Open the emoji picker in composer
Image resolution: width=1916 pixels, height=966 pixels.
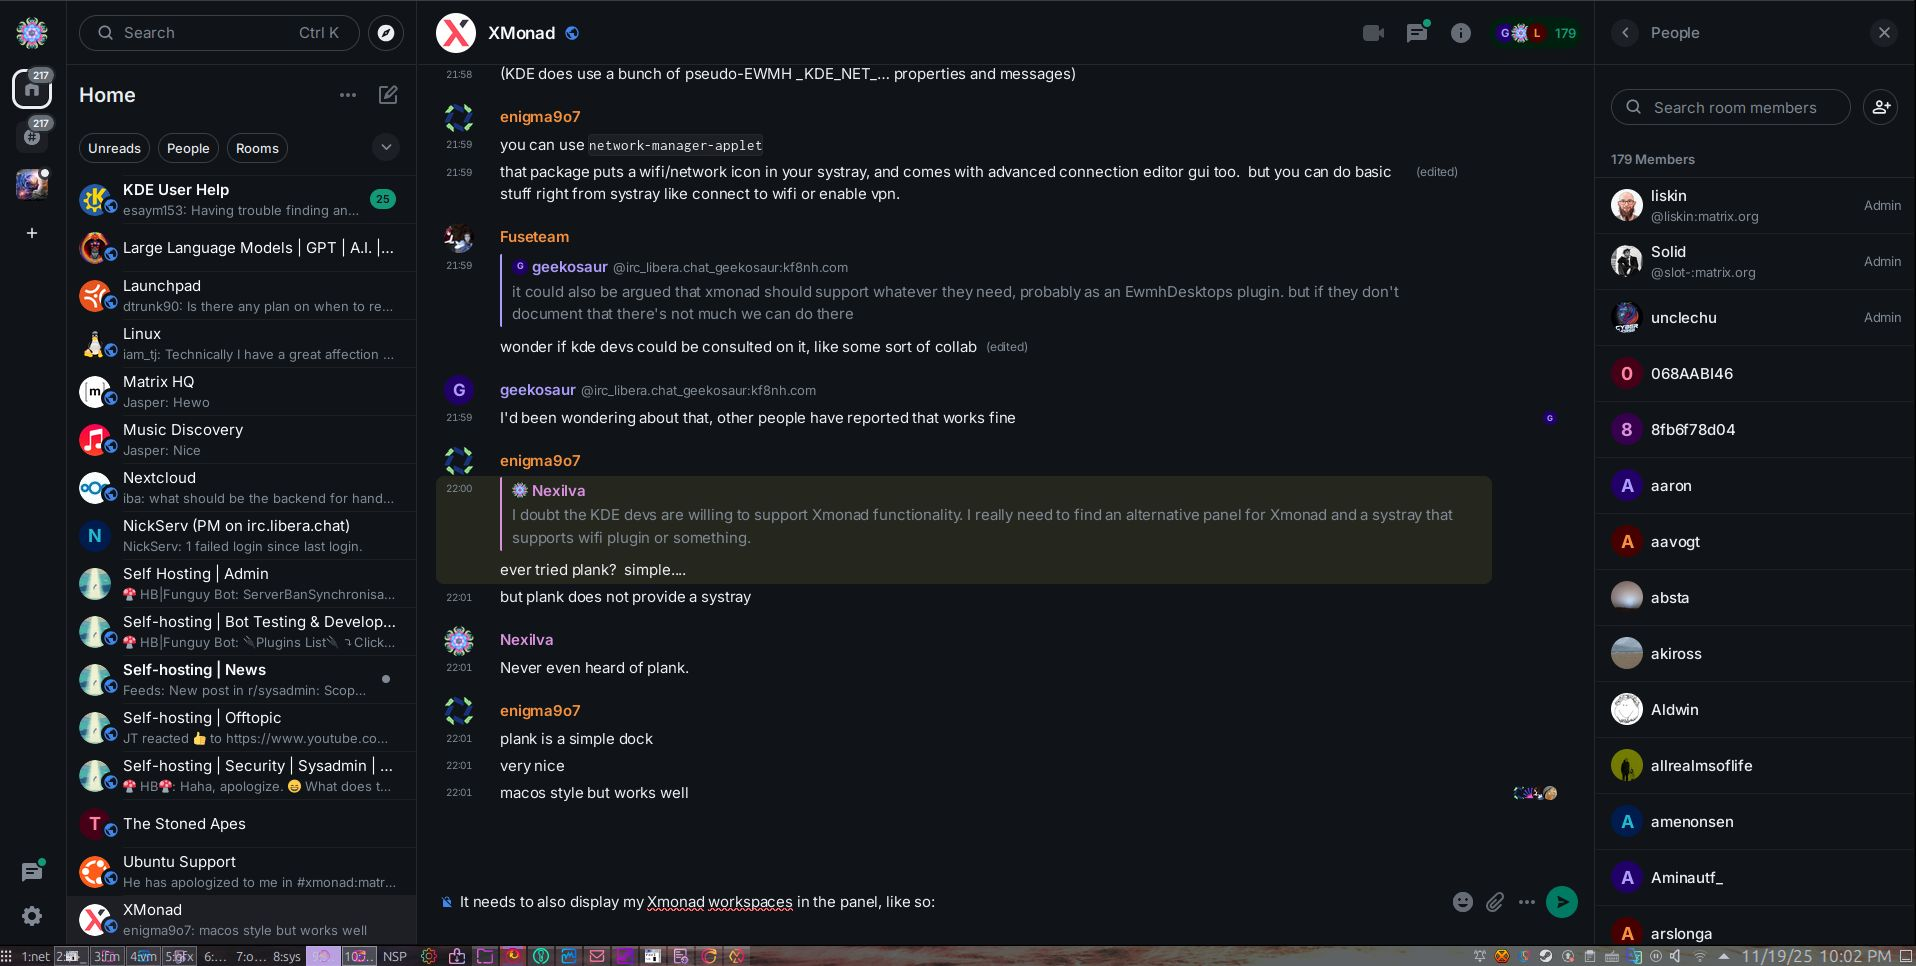[1463, 902]
